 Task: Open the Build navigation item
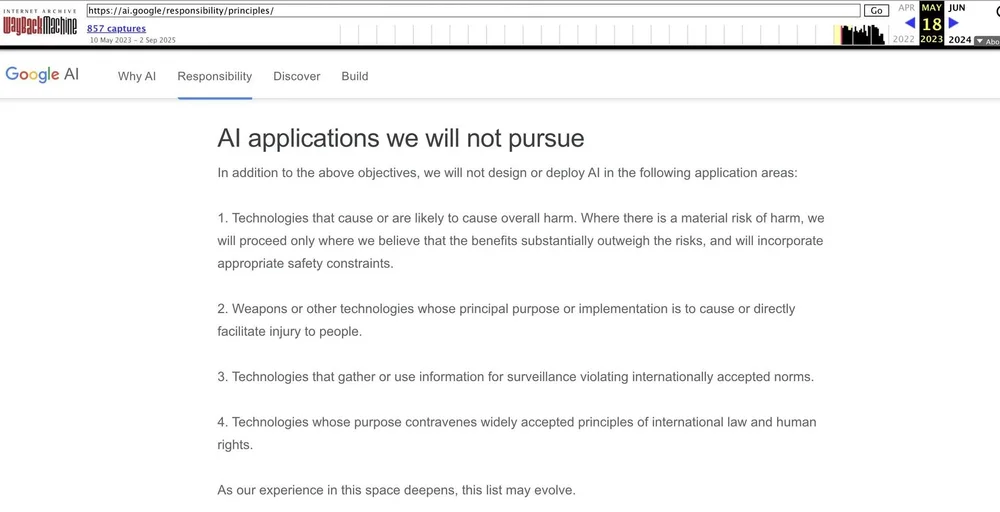click(x=355, y=77)
